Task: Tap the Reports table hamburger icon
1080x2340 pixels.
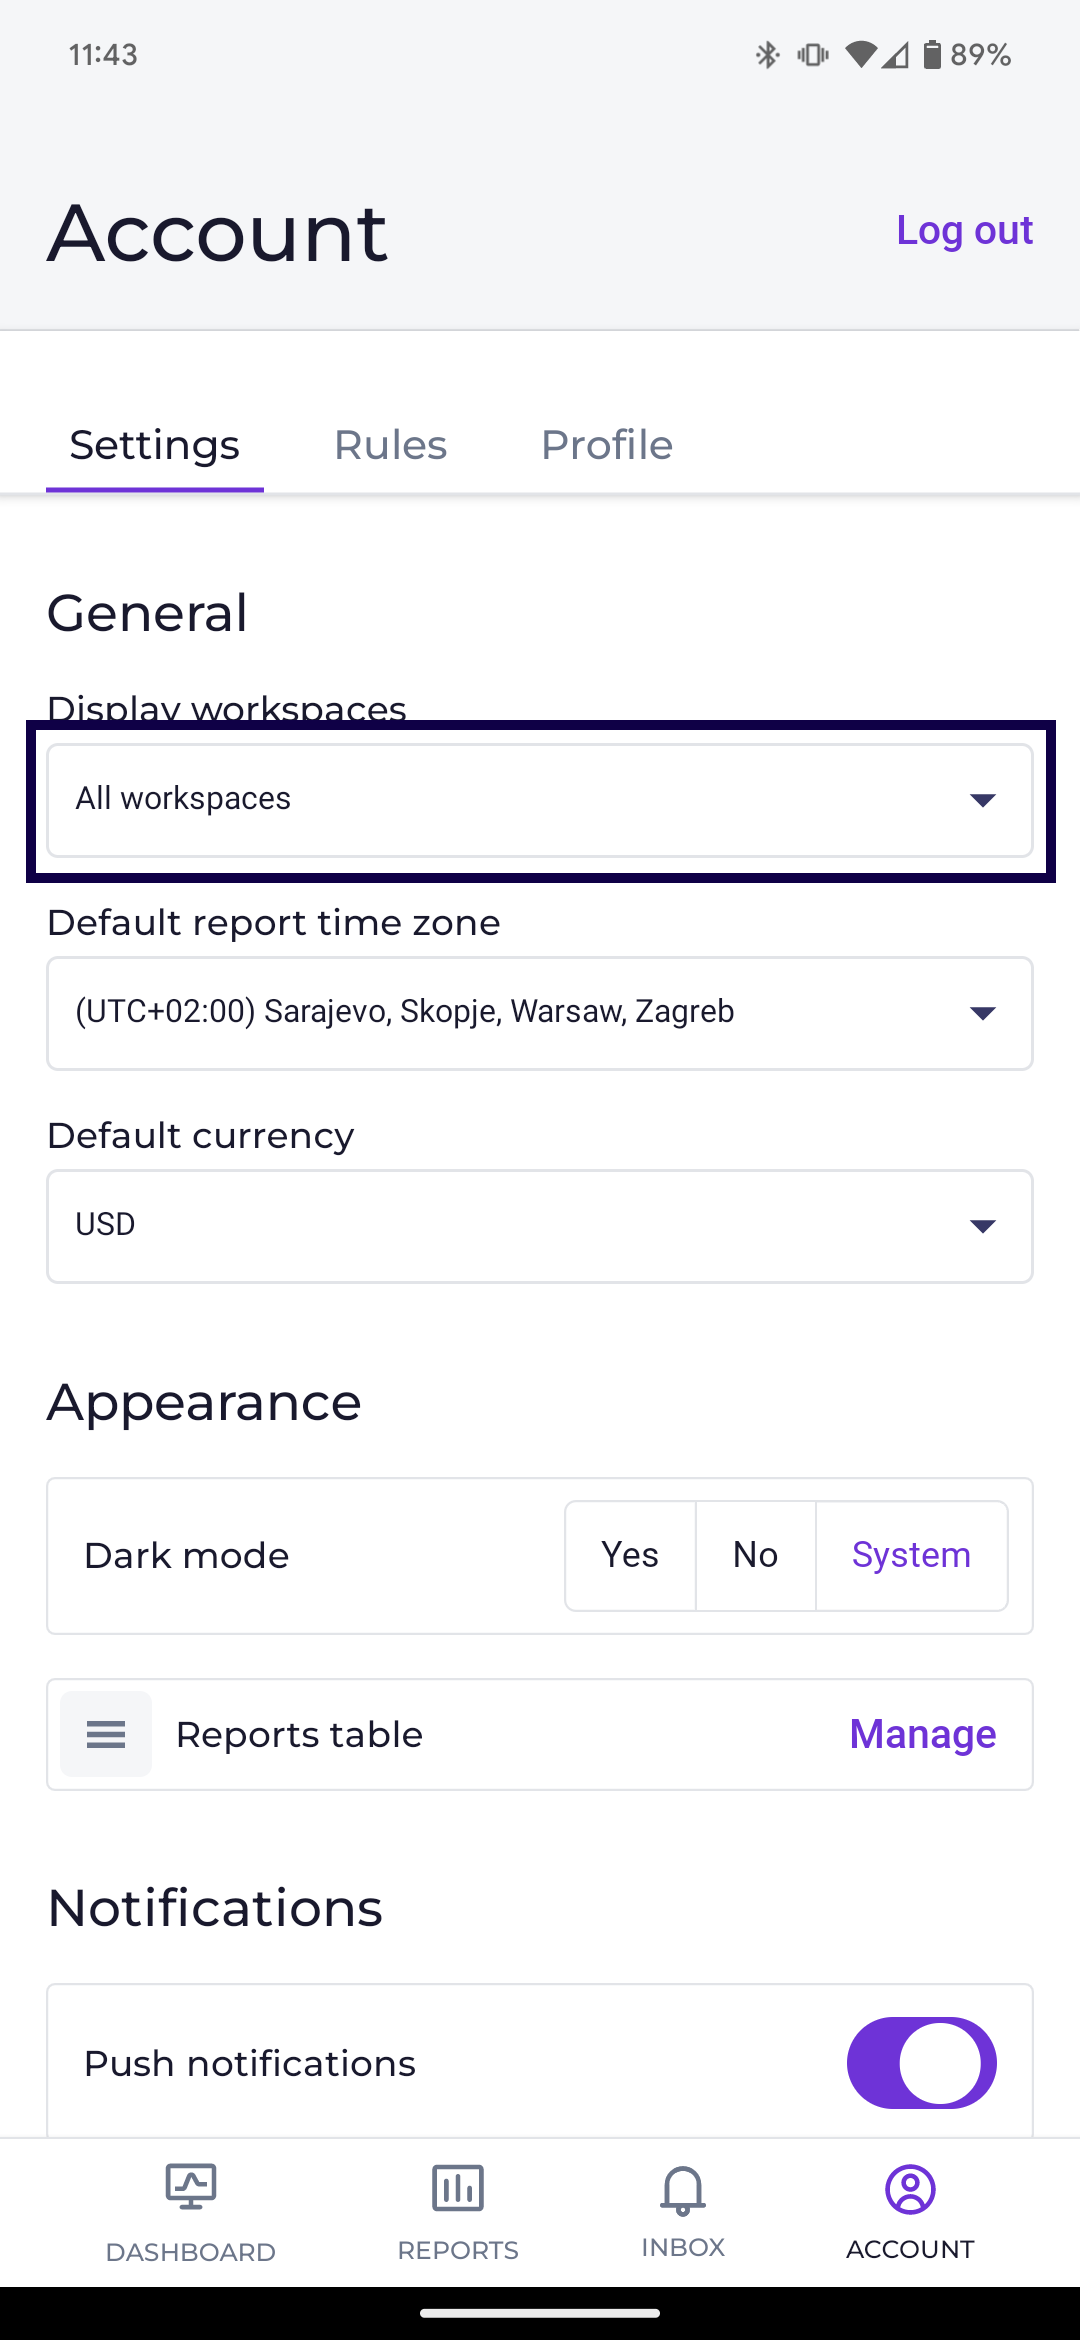Action: (106, 1734)
